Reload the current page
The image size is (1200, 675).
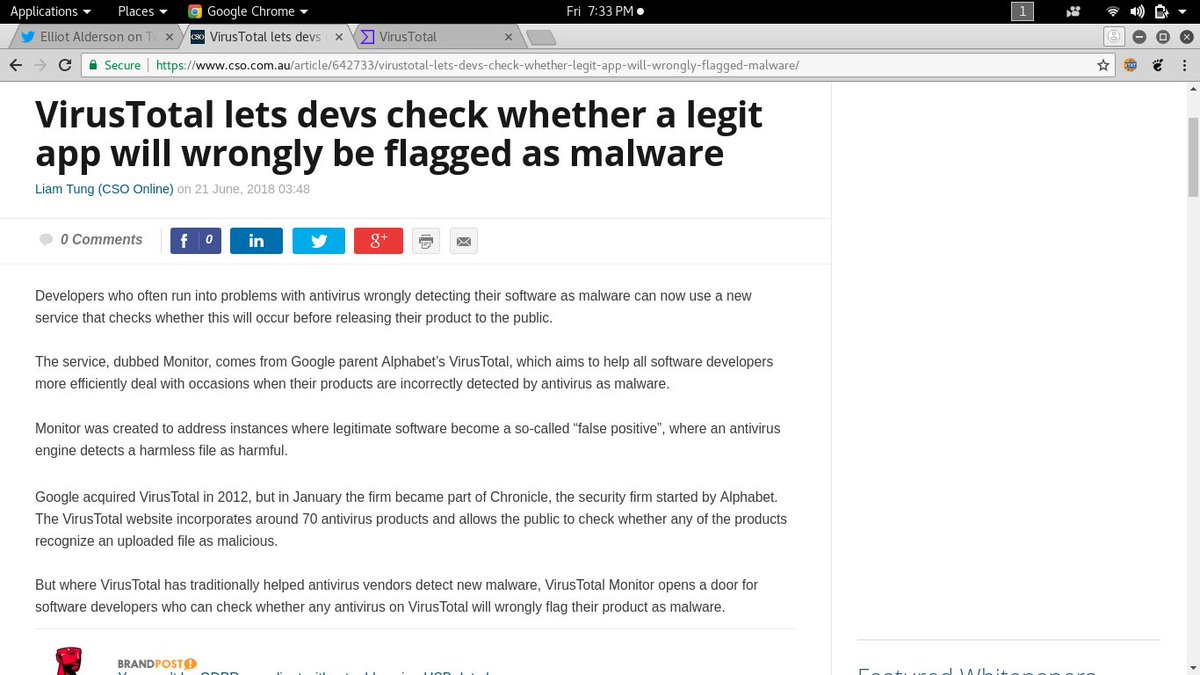click(65, 65)
